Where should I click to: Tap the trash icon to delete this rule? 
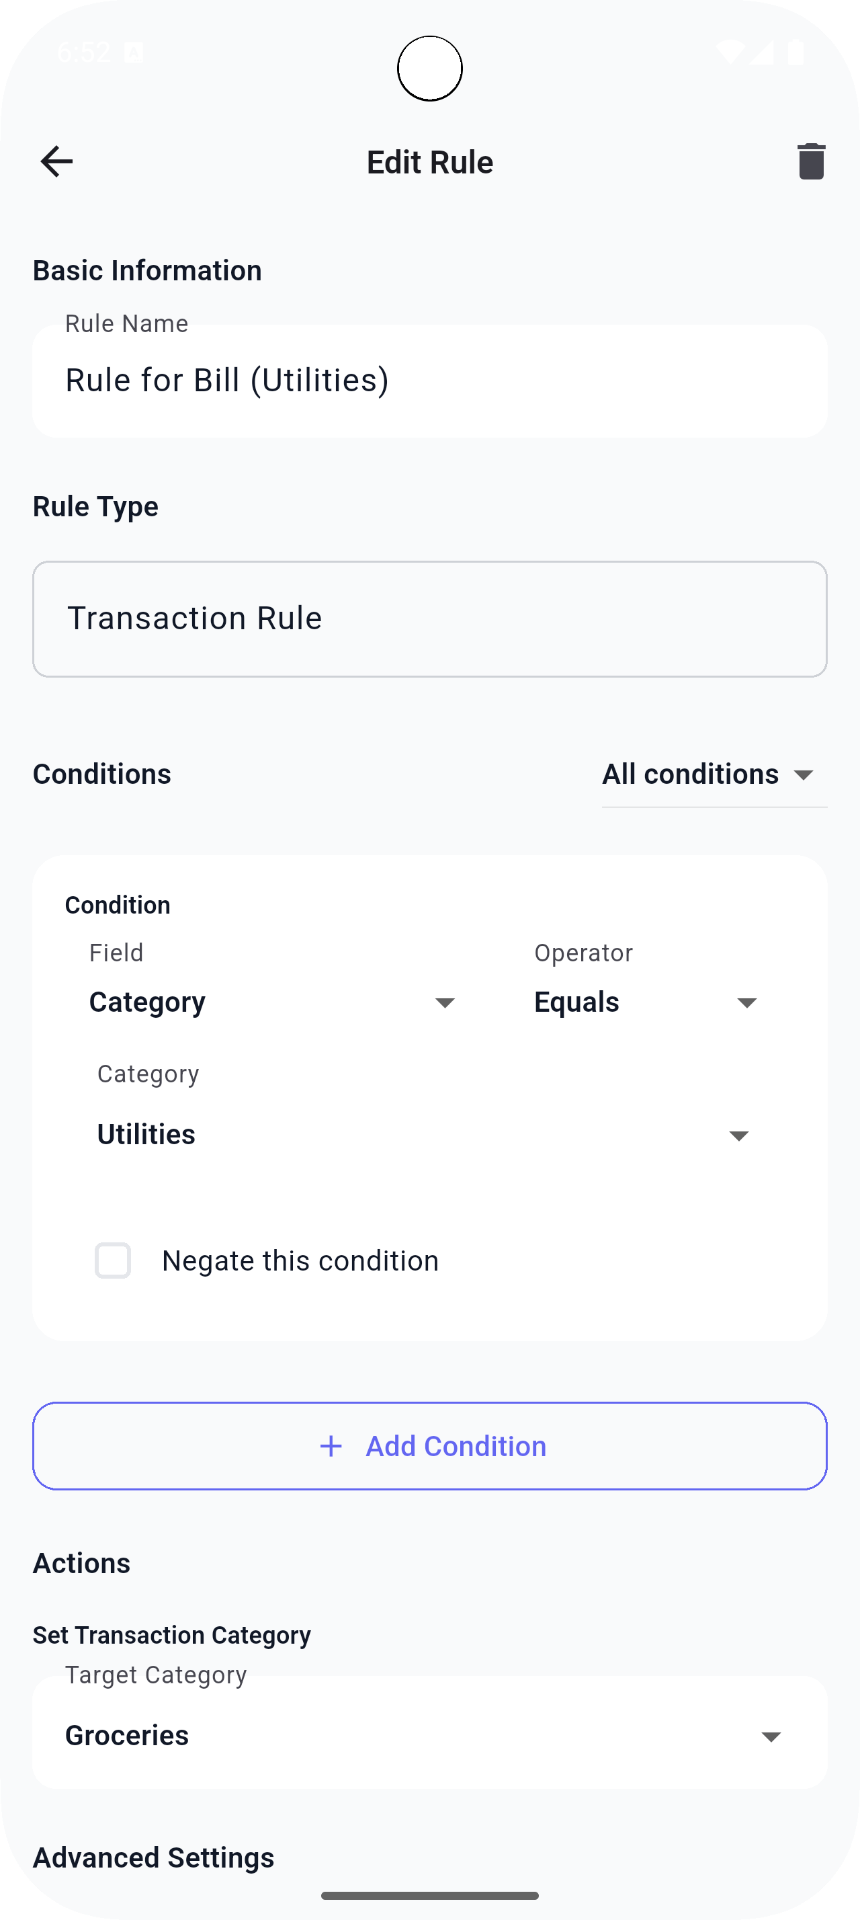[810, 160]
